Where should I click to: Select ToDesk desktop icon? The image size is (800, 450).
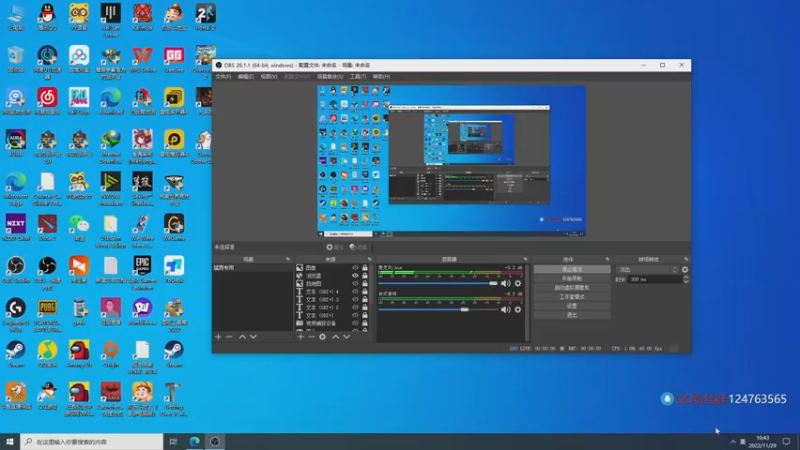click(174, 270)
